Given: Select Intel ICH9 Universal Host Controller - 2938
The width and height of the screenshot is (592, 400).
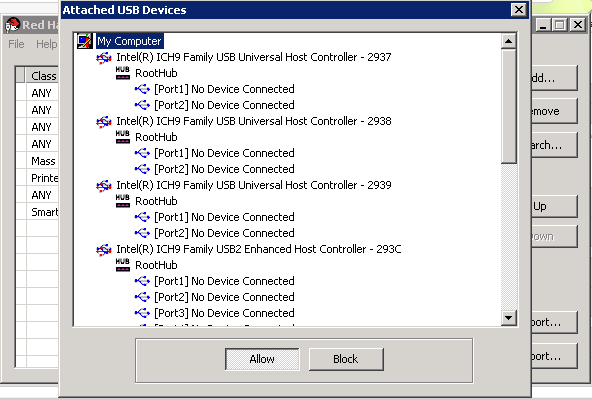Looking at the screenshot, I should tap(254, 121).
